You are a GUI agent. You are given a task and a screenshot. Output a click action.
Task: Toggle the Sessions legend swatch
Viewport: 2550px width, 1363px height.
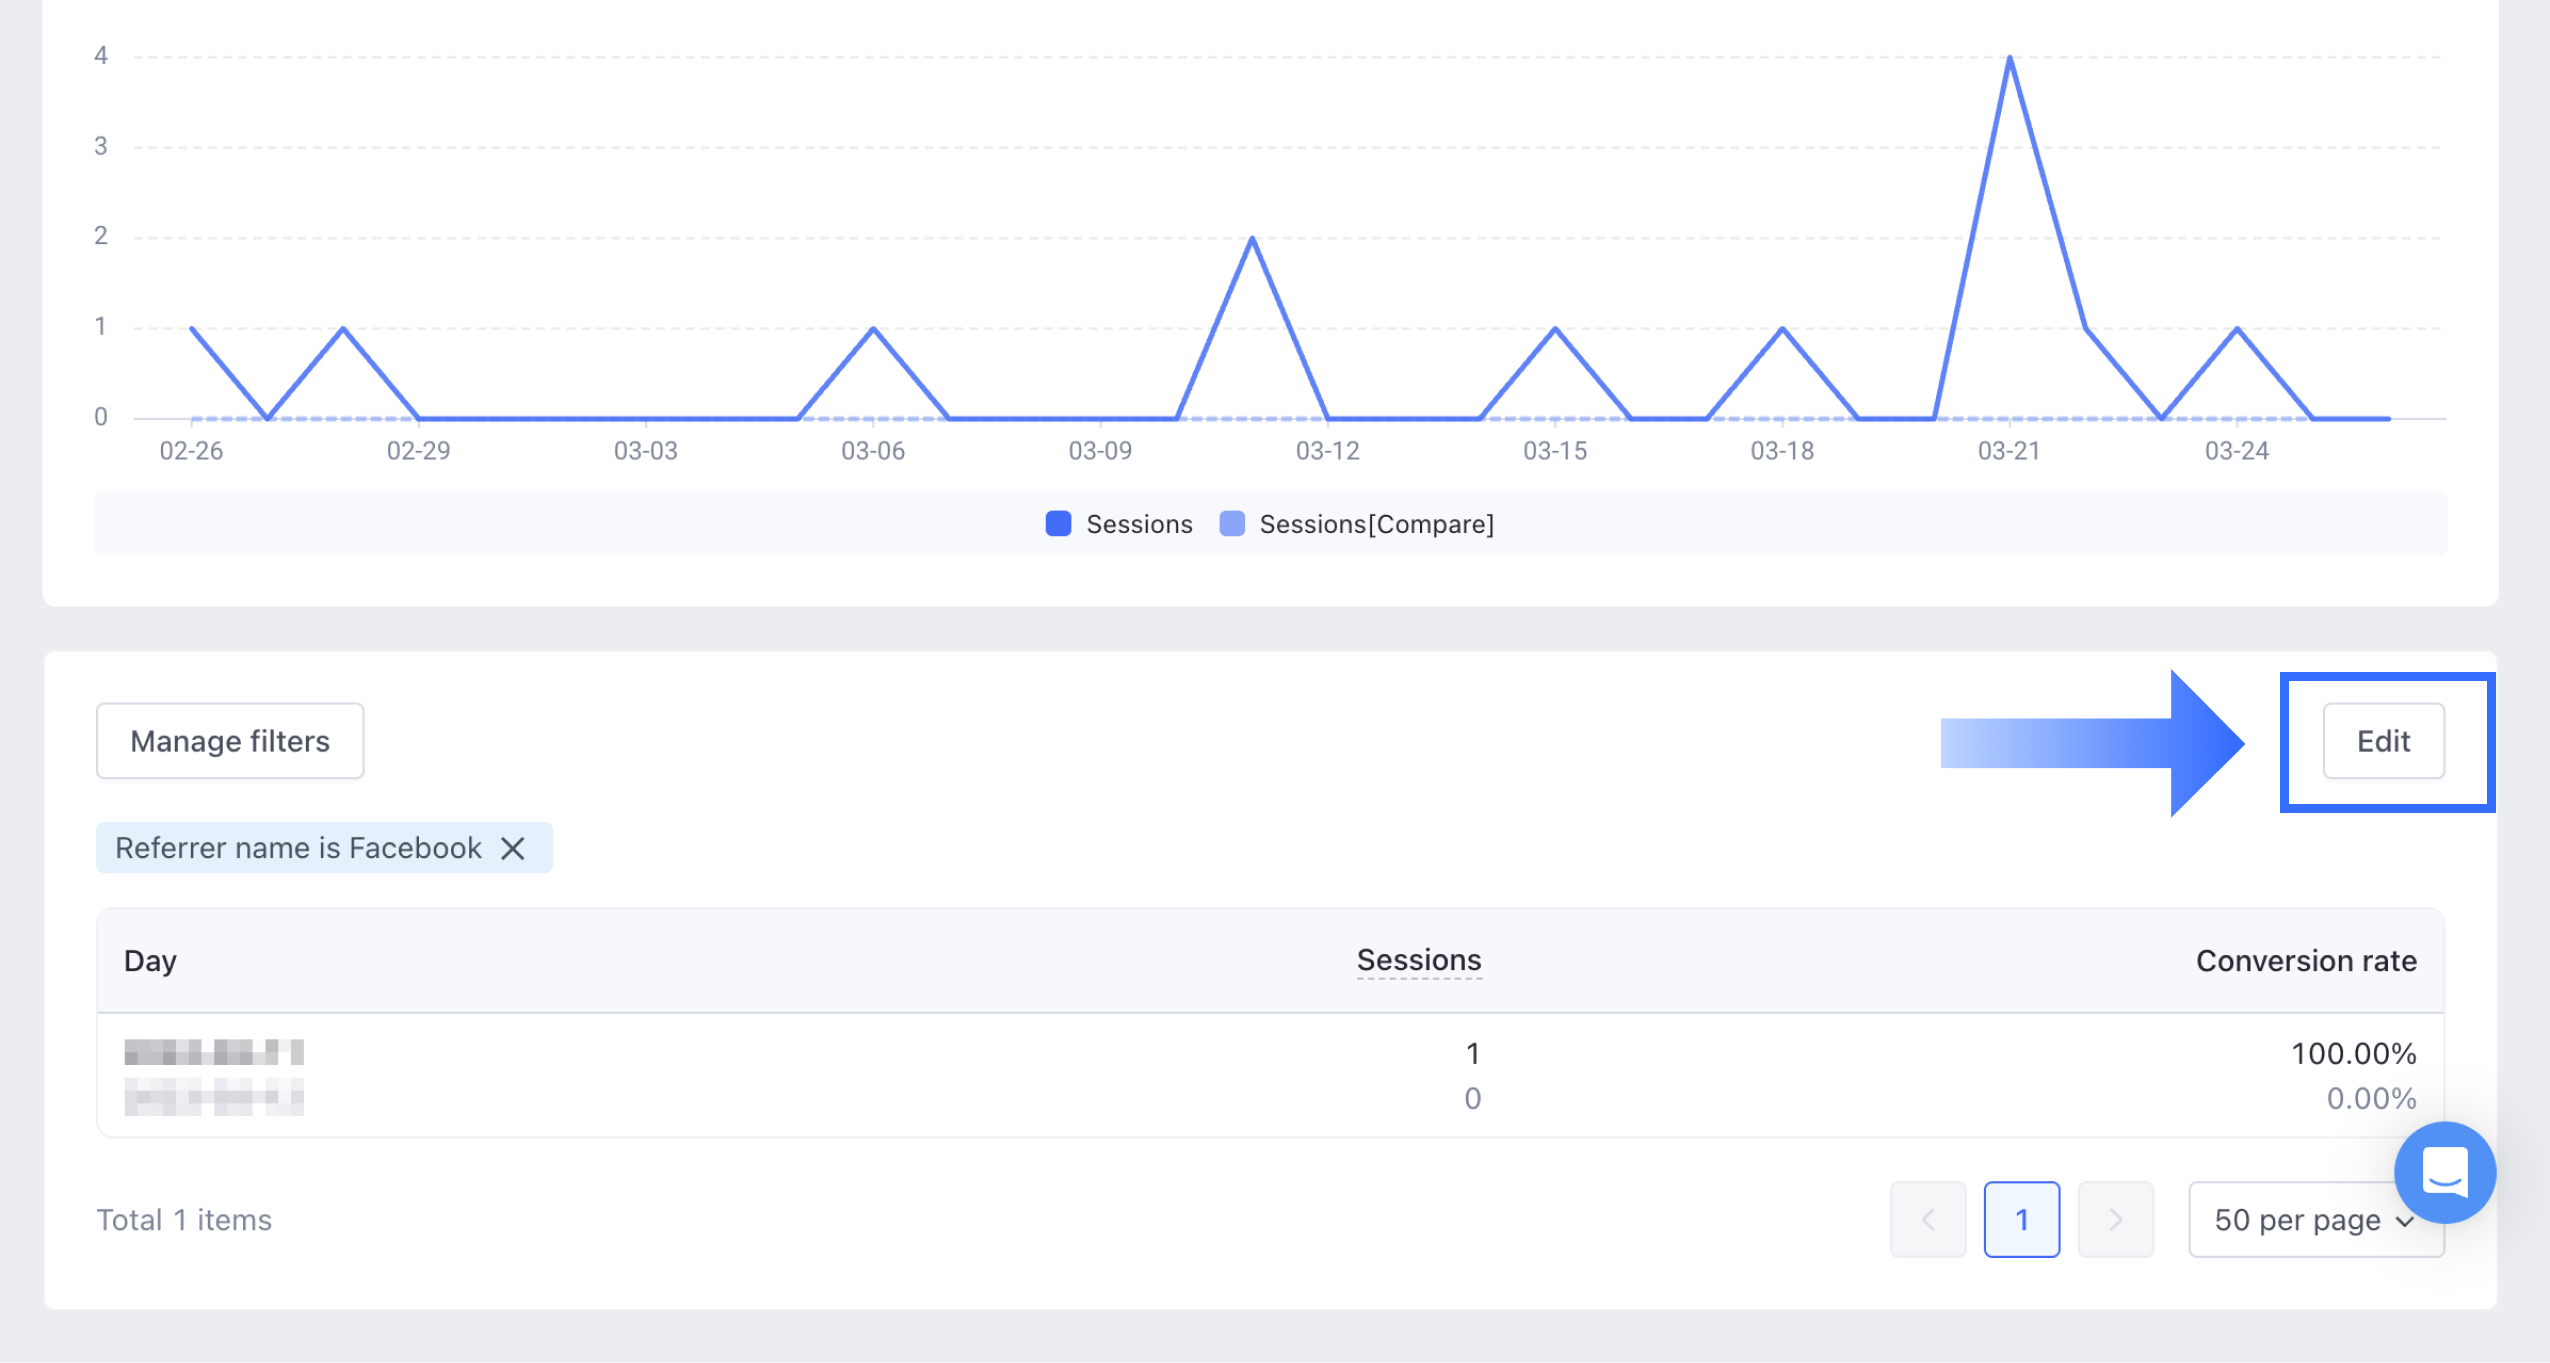tap(1058, 524)
